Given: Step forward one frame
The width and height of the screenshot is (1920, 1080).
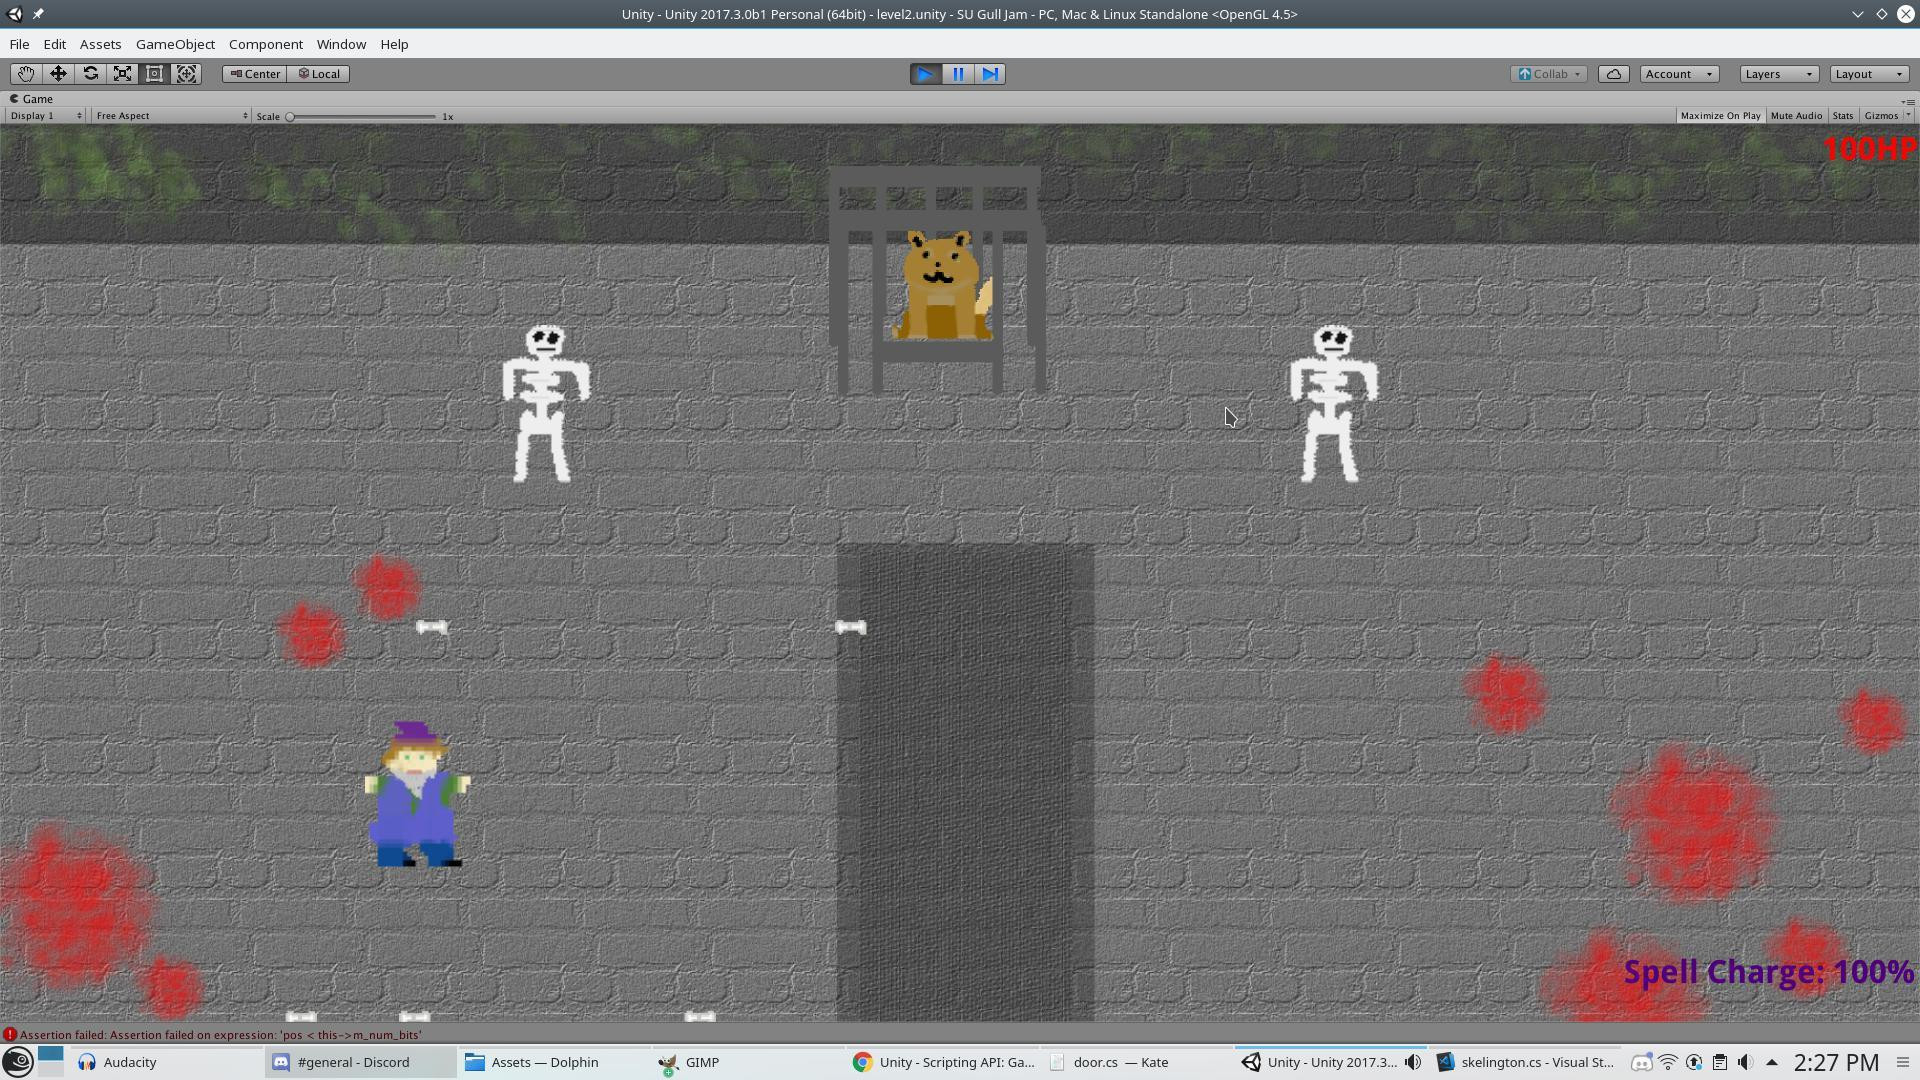Looking at the screenshot, I should click(x=989, y=74).
